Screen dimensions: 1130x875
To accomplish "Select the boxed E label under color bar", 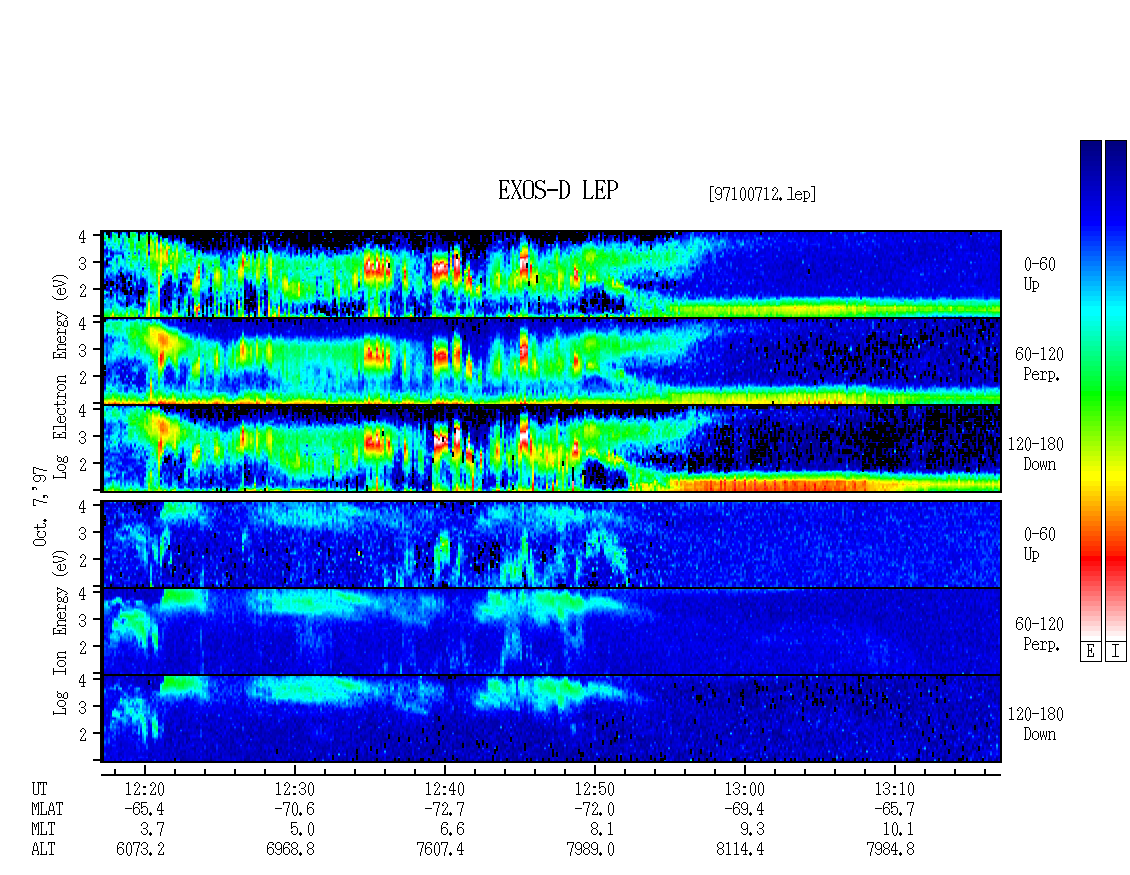I will 1090,652.
